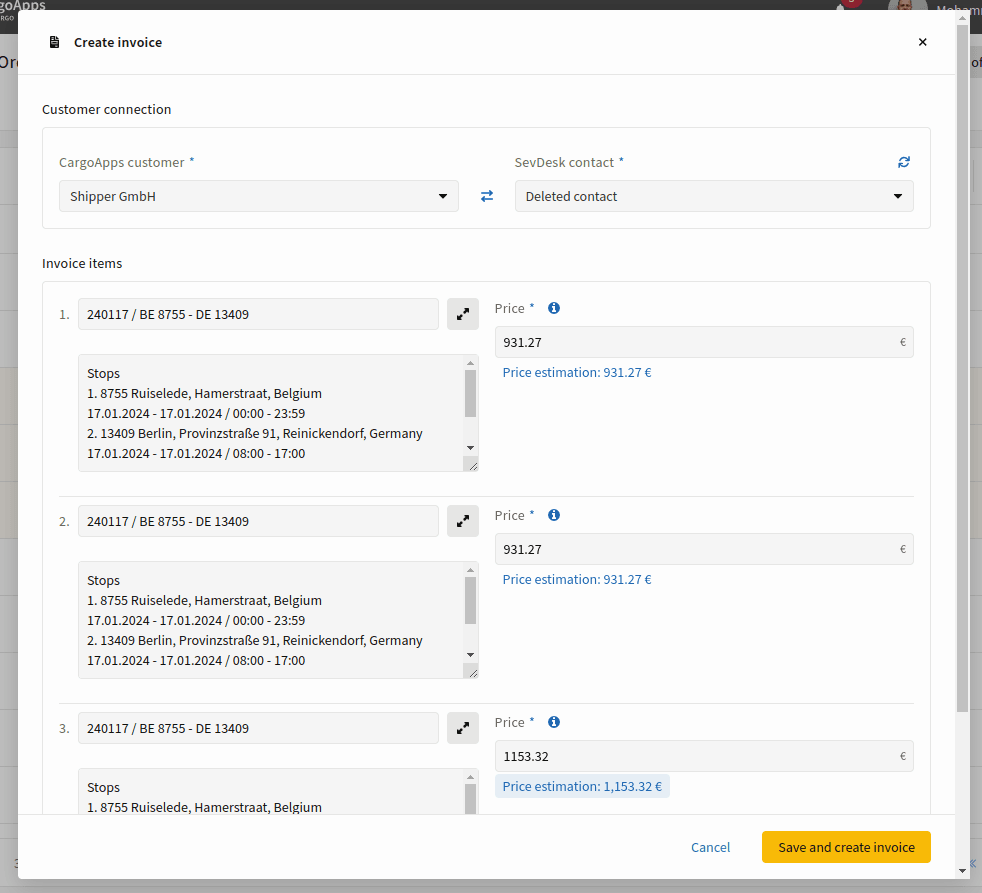Click the resize grip of item 1 textarea
982x893 pixels.
472,465
